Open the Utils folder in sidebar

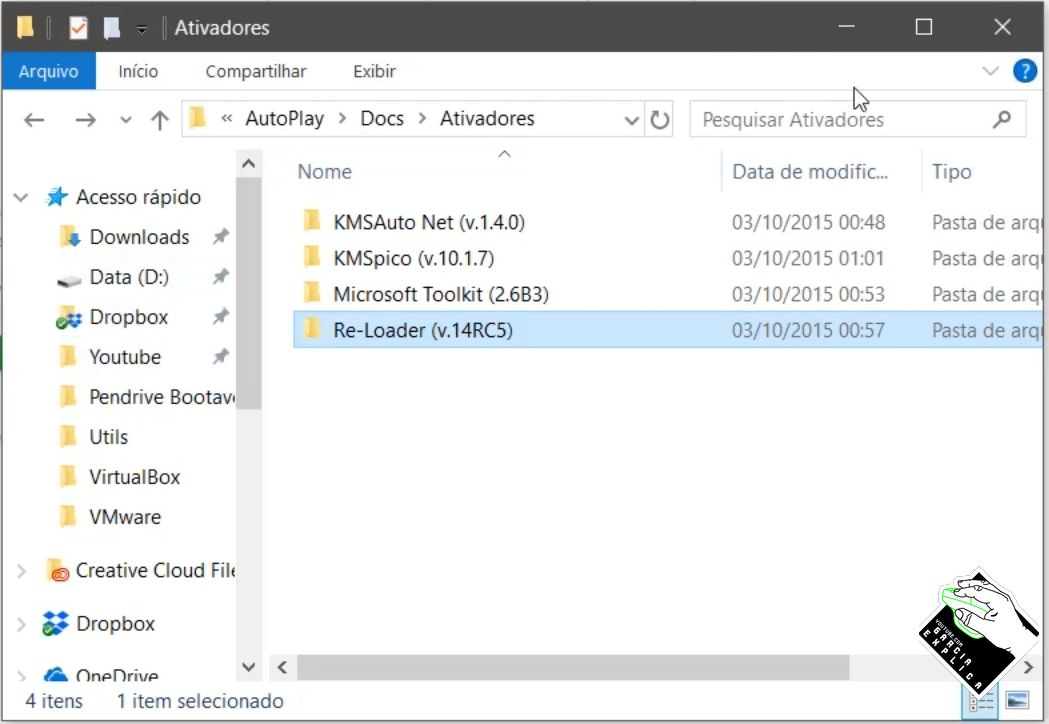pos(108,437)
